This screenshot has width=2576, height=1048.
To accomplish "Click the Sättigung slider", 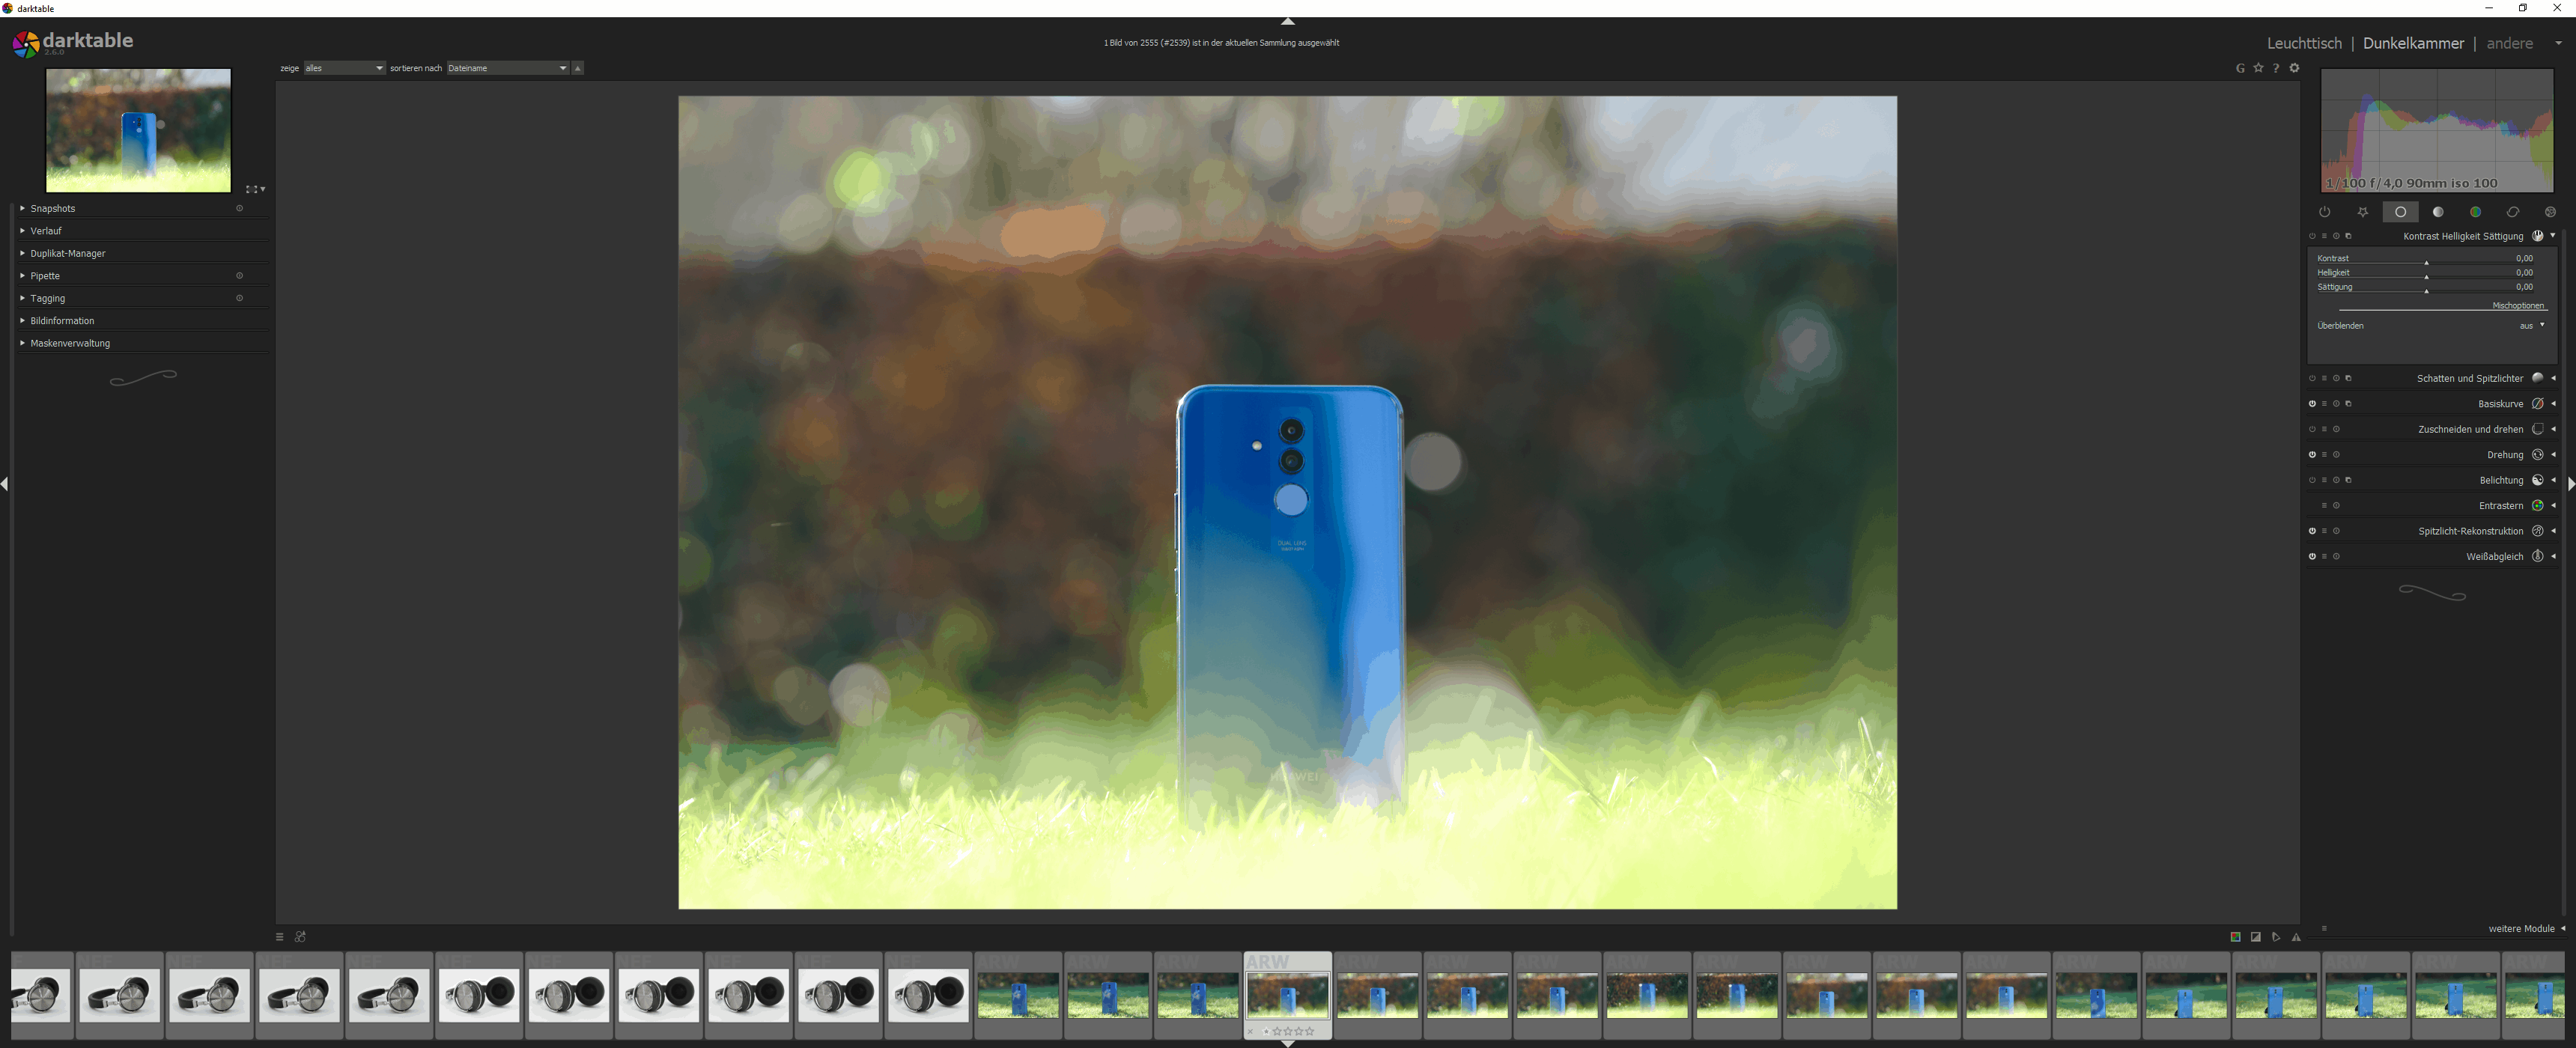I will 2426,287.
